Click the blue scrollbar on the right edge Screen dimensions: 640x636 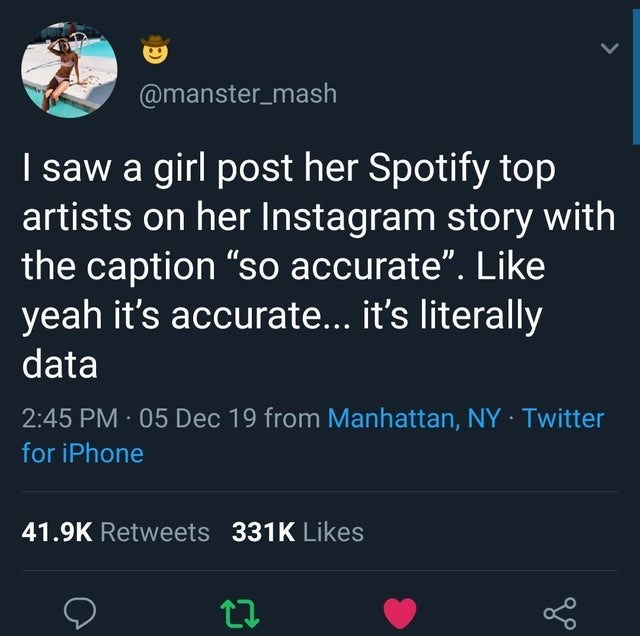coord(636,75)
